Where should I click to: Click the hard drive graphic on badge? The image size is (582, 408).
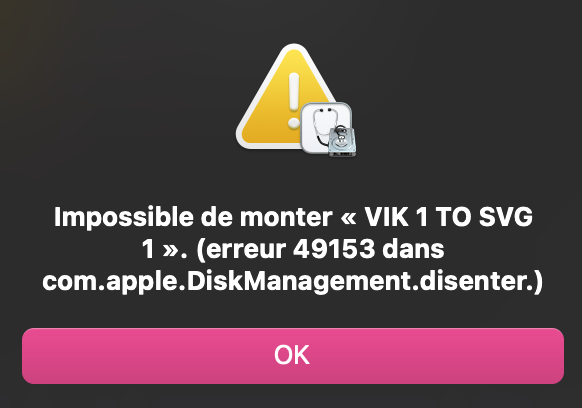(x=342, y=141)
